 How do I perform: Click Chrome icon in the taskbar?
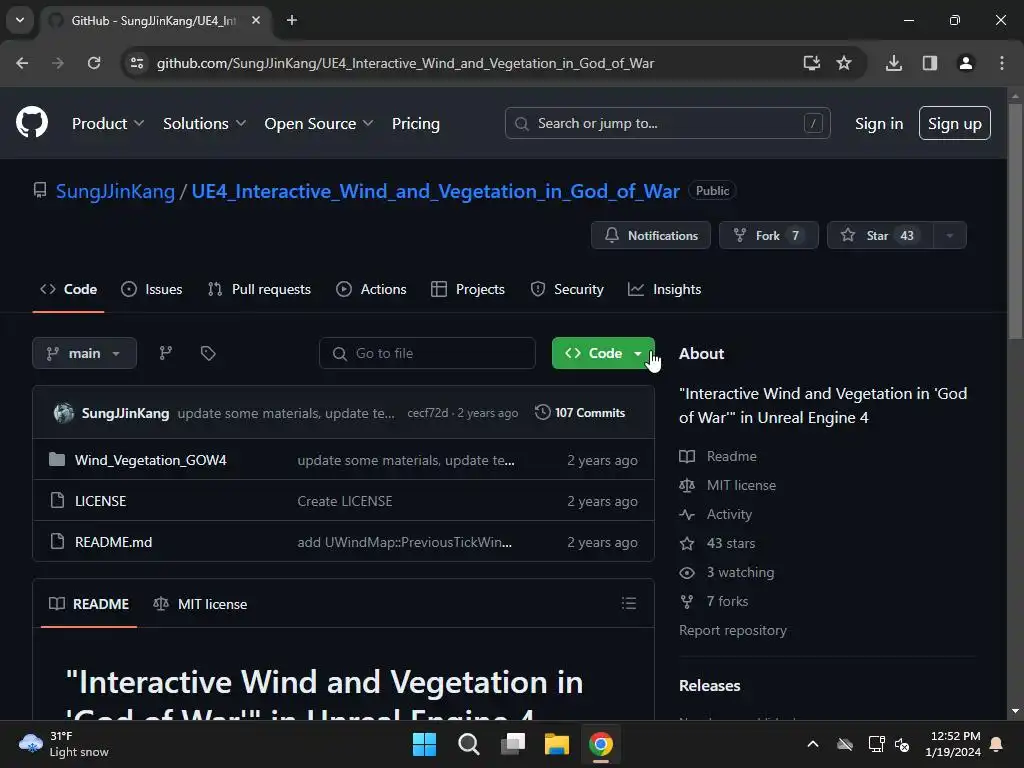coord(601,744)
